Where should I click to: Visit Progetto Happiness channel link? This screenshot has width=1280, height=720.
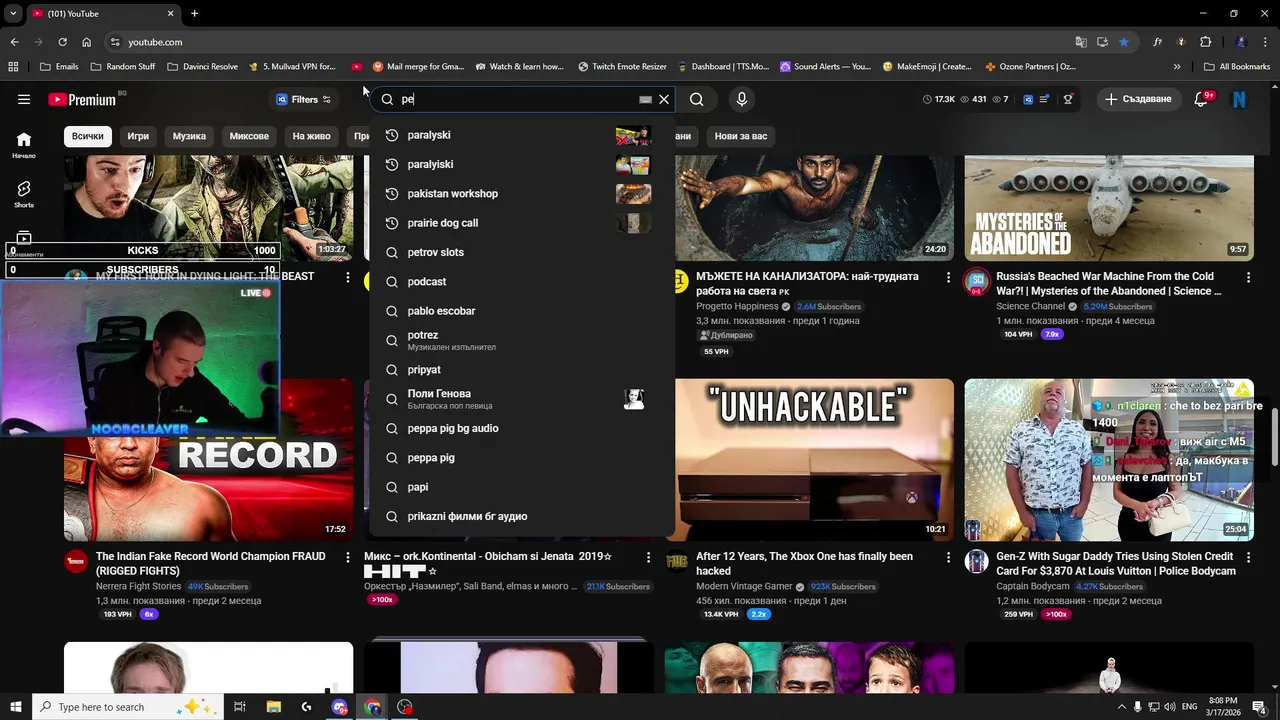tap(737, 306)
